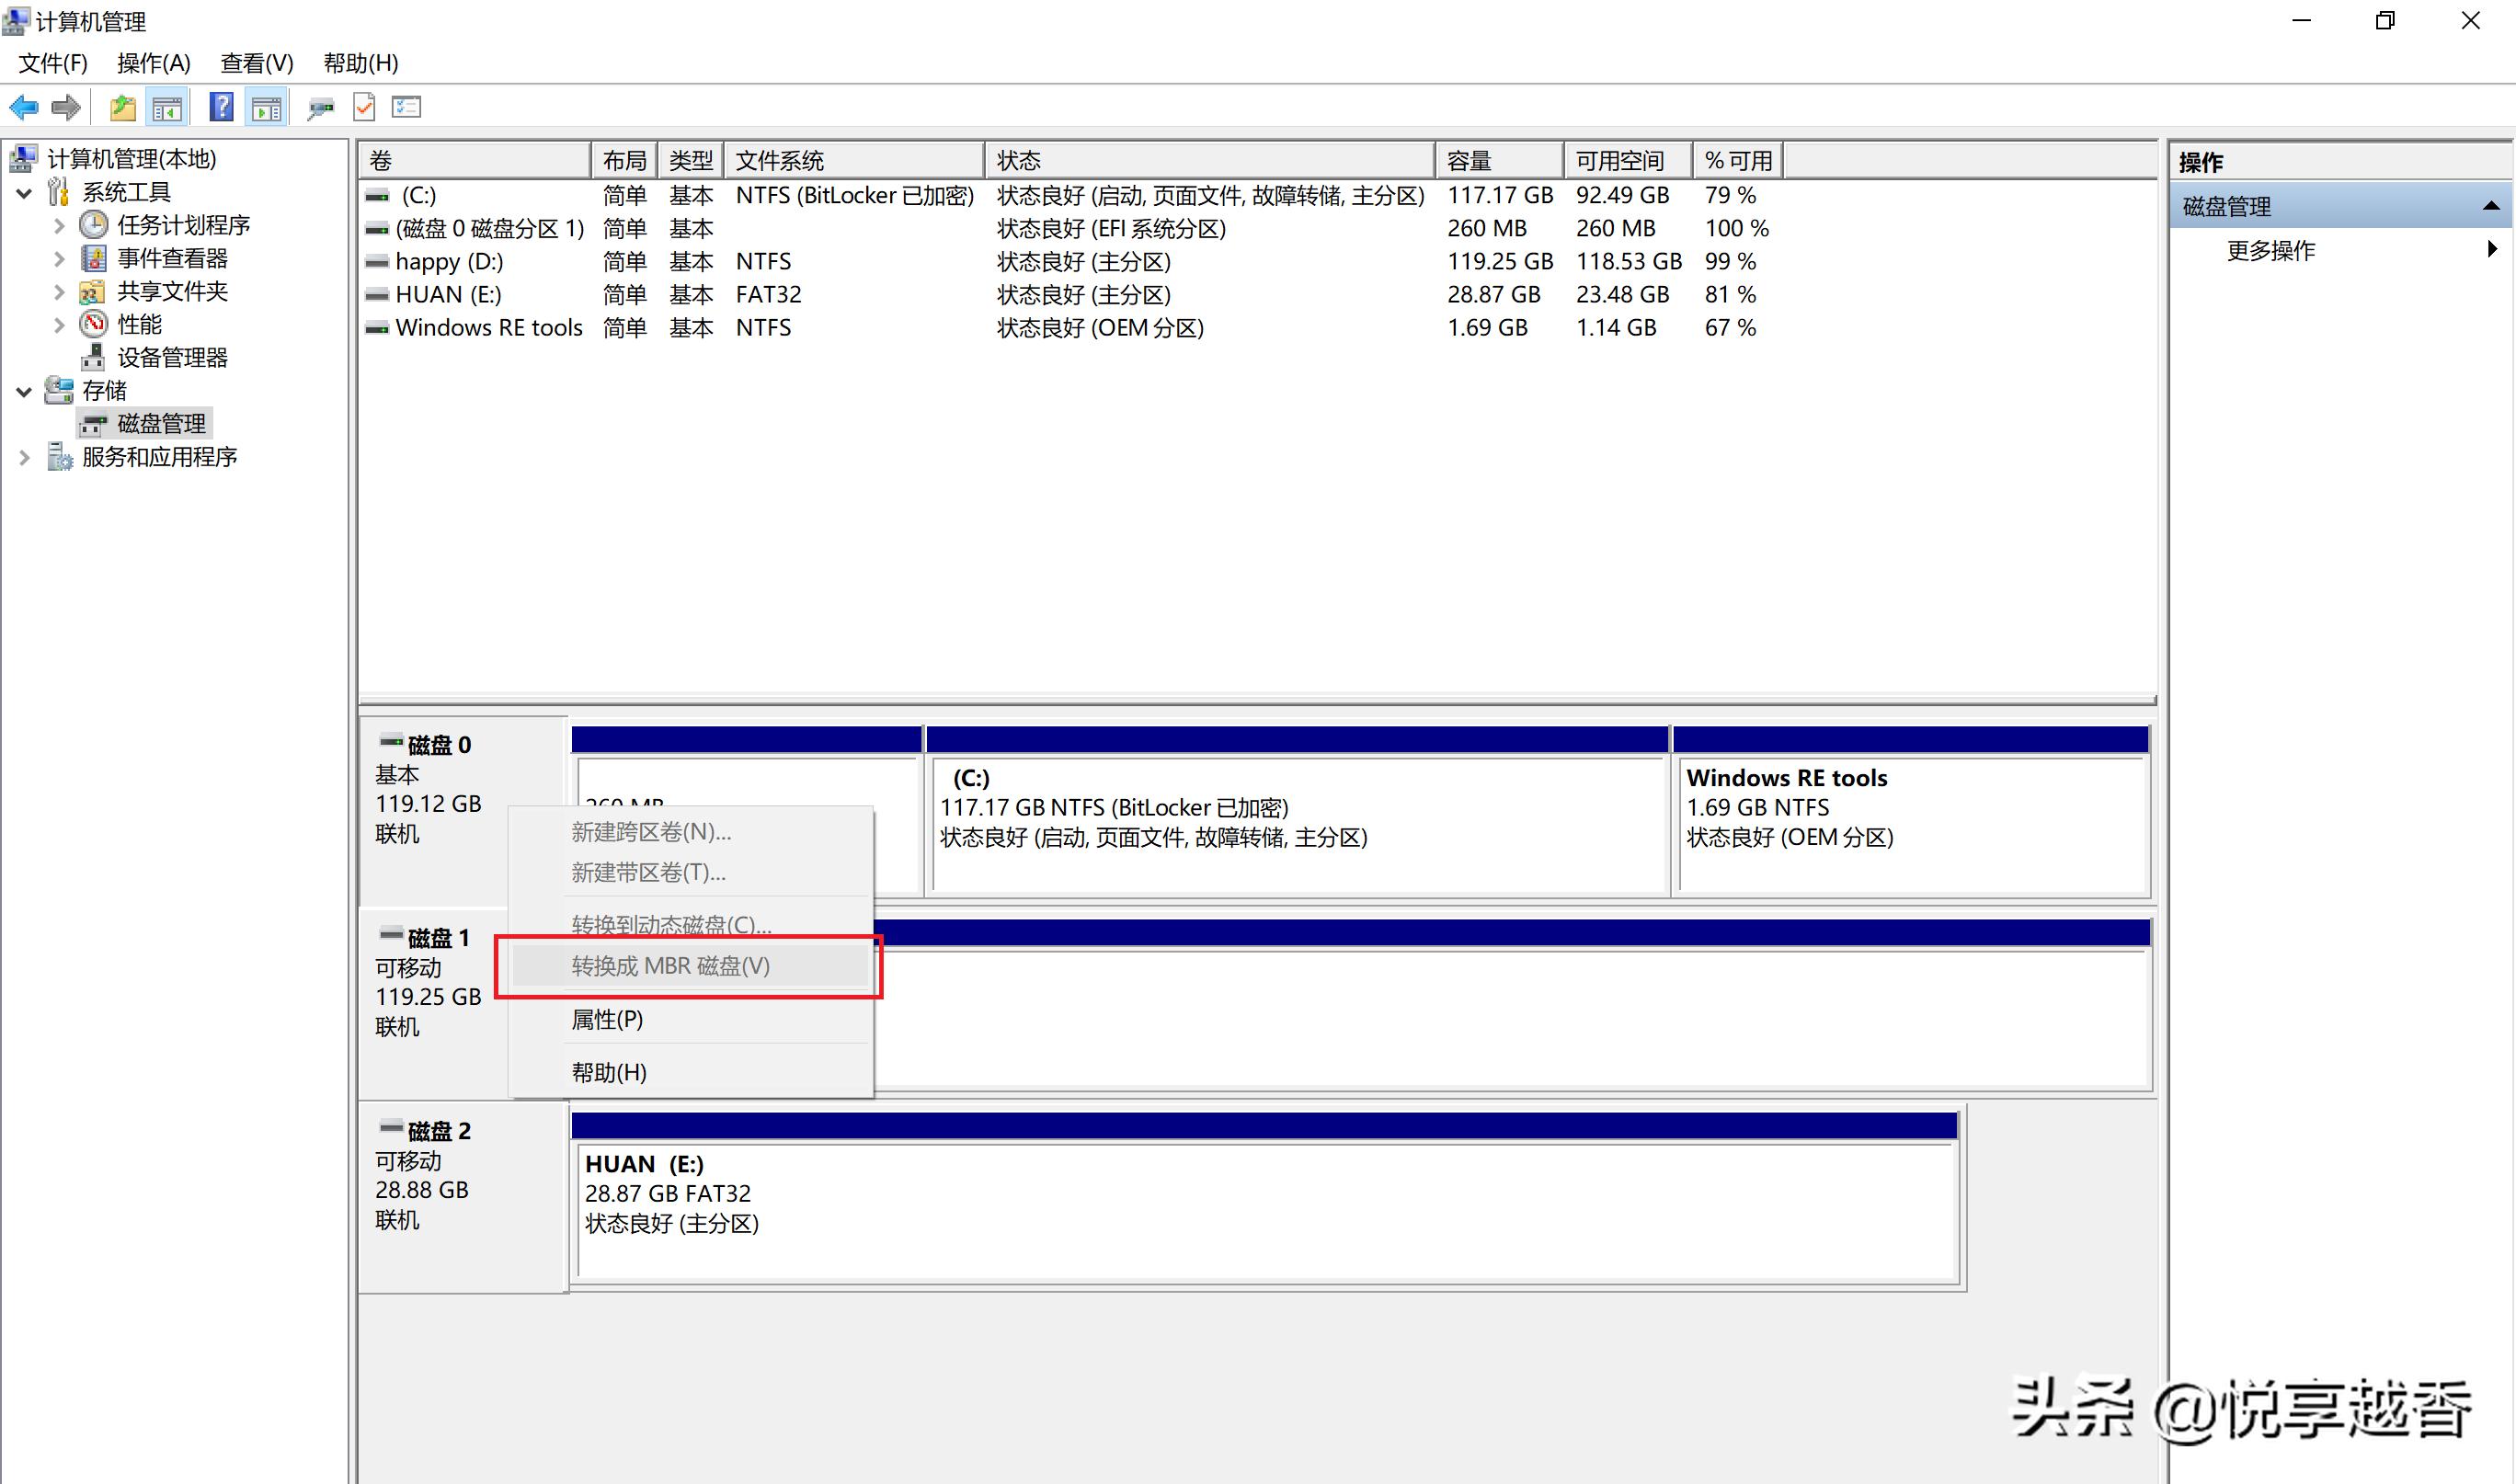2516x1484 pixels.
Task: Toggle the show/hide action pane icon
Action: click(266, 107)
